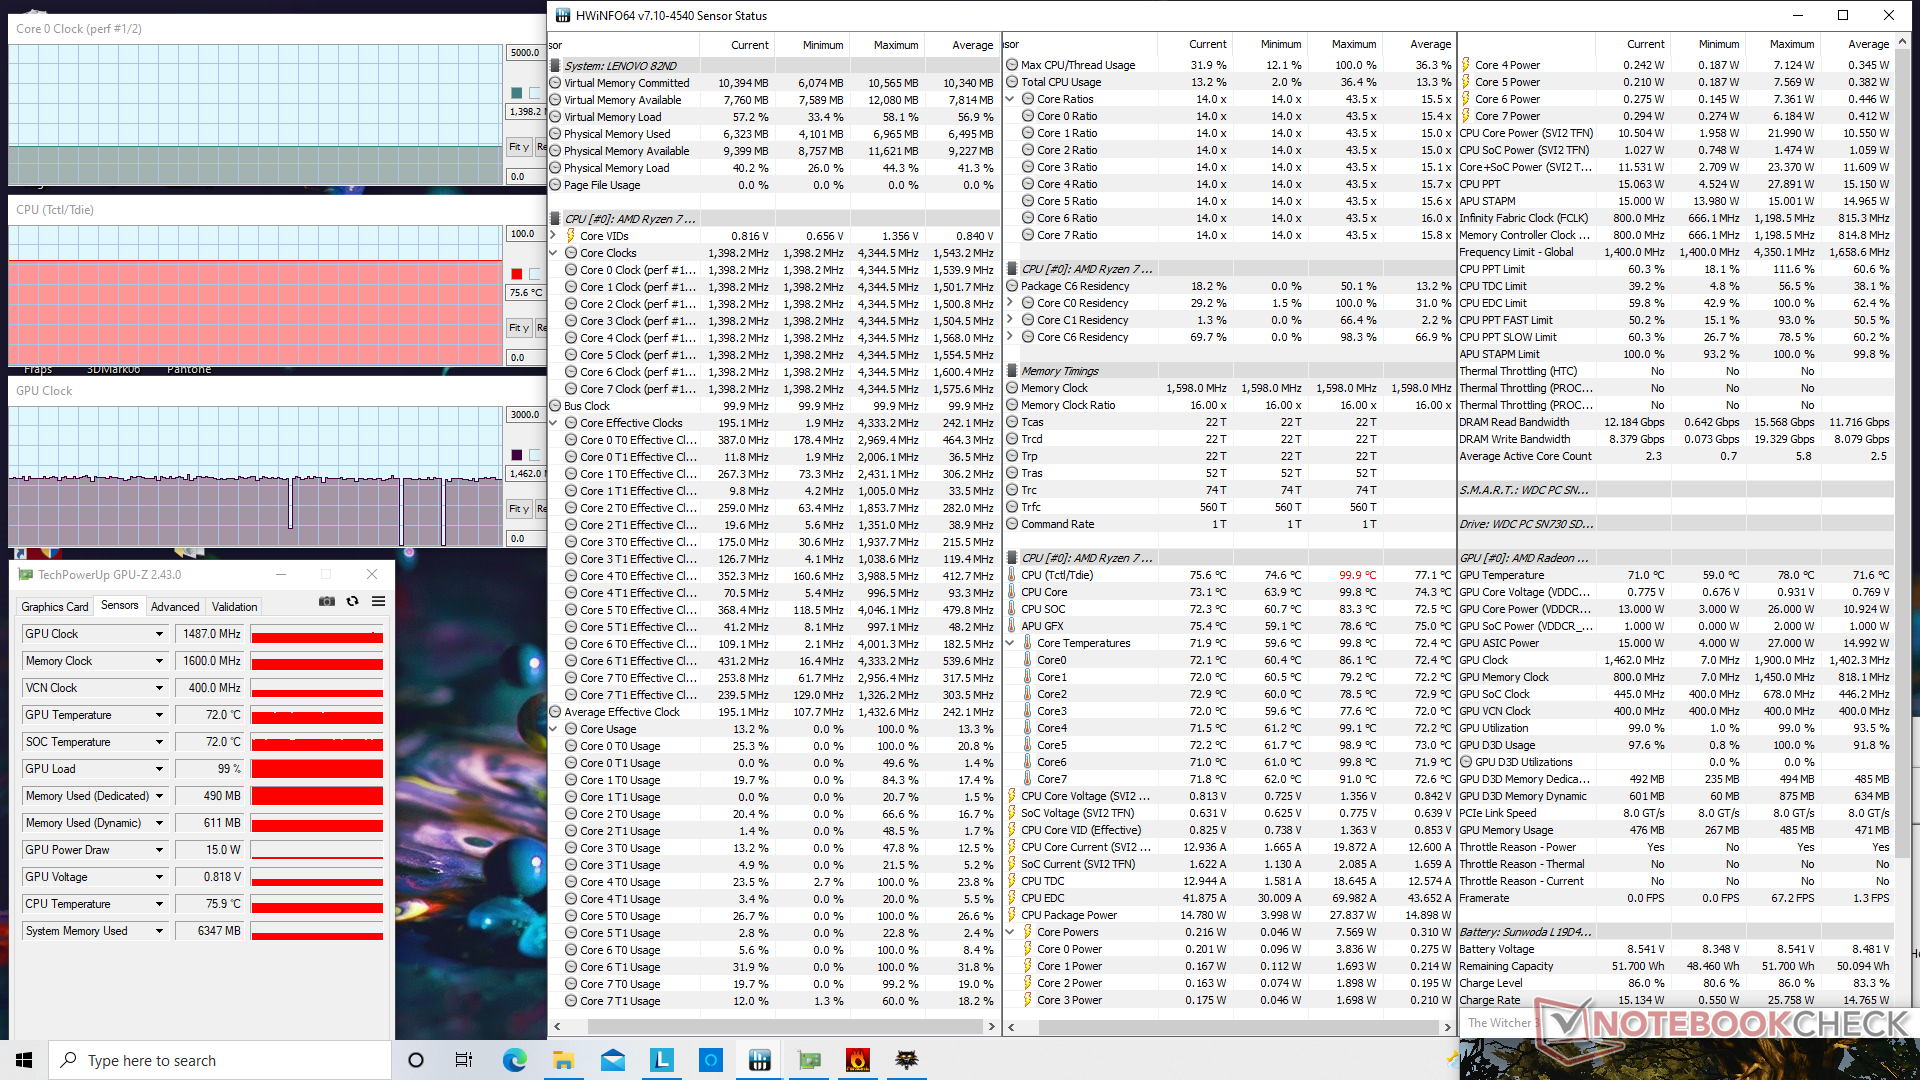This screenshot has height=1080, width=1920.
Task: Click Cortana circle icon in taskbar
Action: click(x=416, y=1060)
